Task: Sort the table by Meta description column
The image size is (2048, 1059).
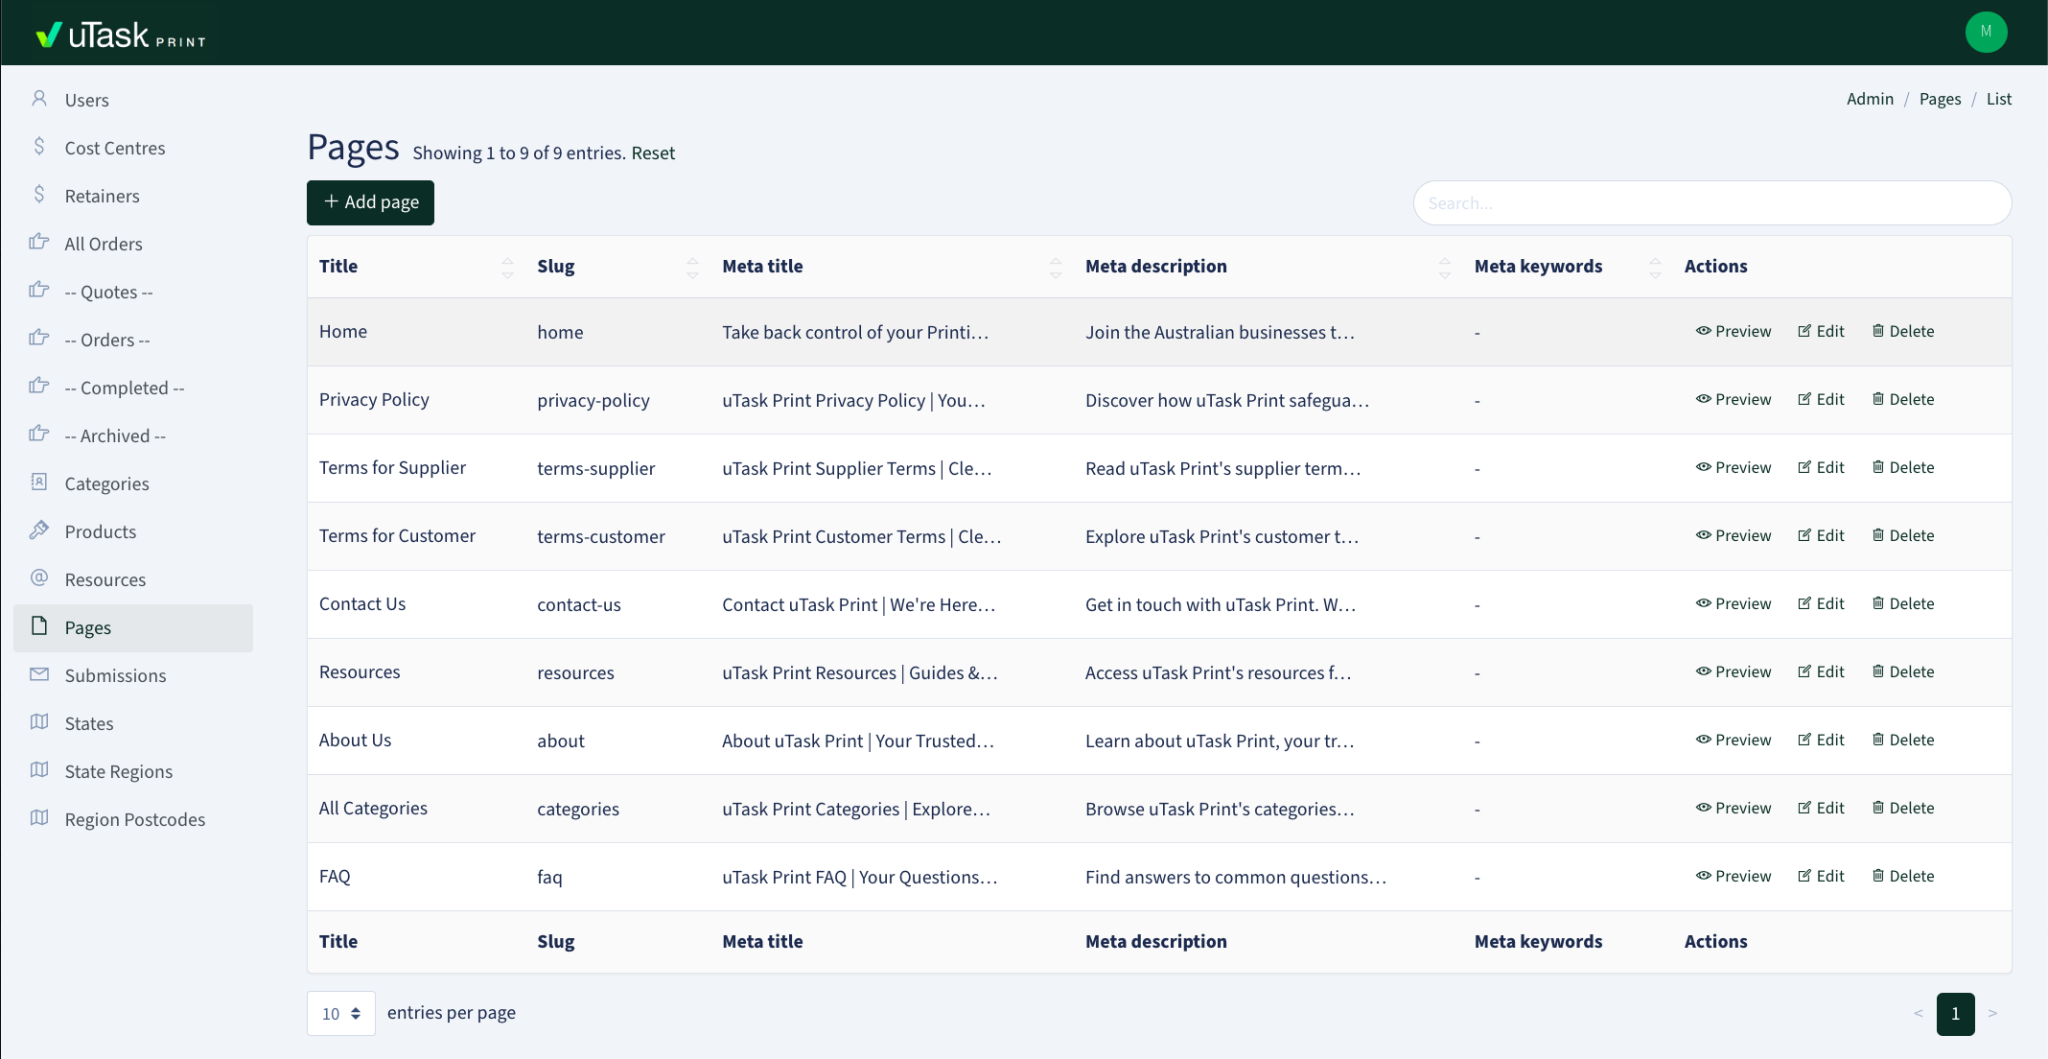Action: 1444,267
